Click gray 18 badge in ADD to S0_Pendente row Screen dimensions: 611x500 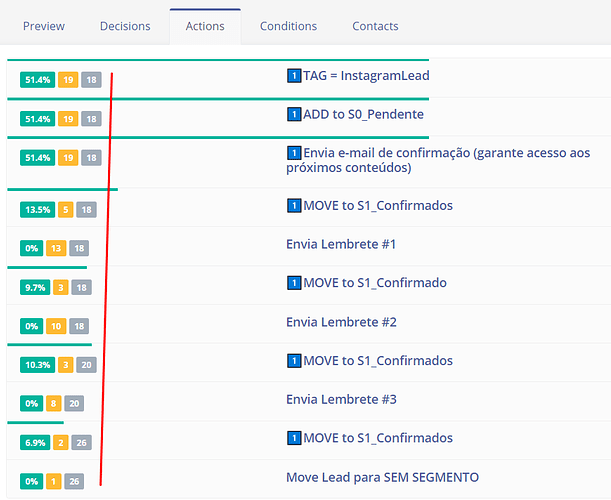91,119
